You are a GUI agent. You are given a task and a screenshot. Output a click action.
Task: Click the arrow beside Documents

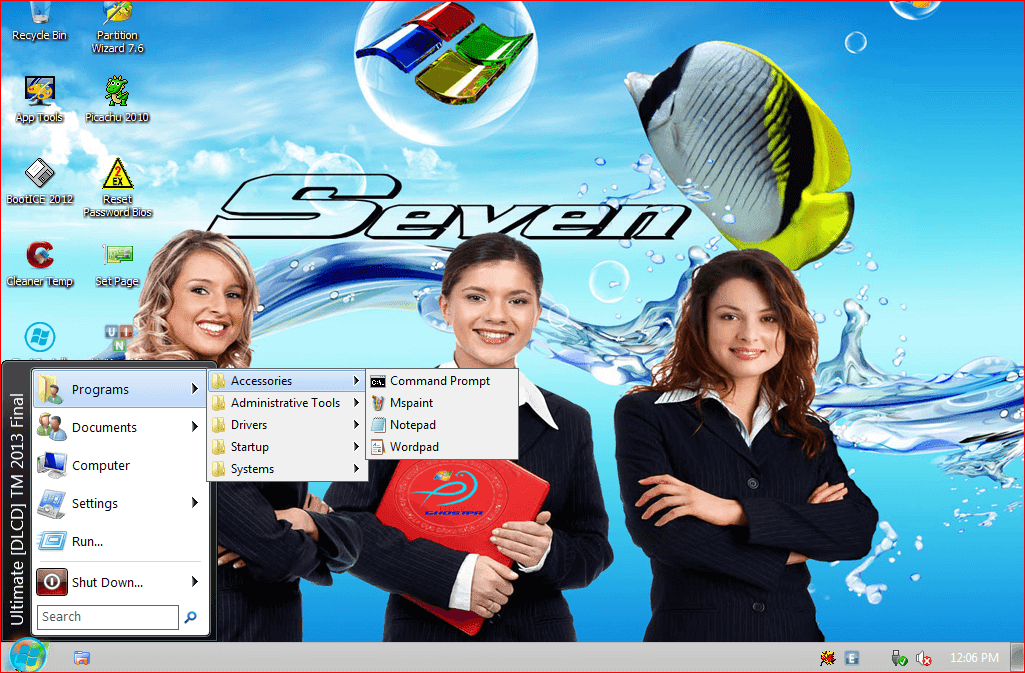(x=194, y=427)
